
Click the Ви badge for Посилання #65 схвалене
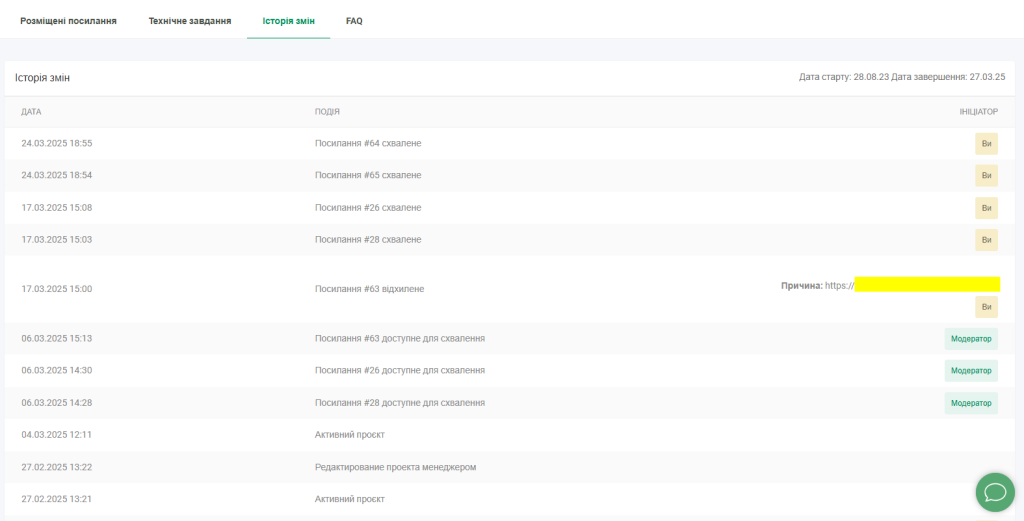(986, 176)
